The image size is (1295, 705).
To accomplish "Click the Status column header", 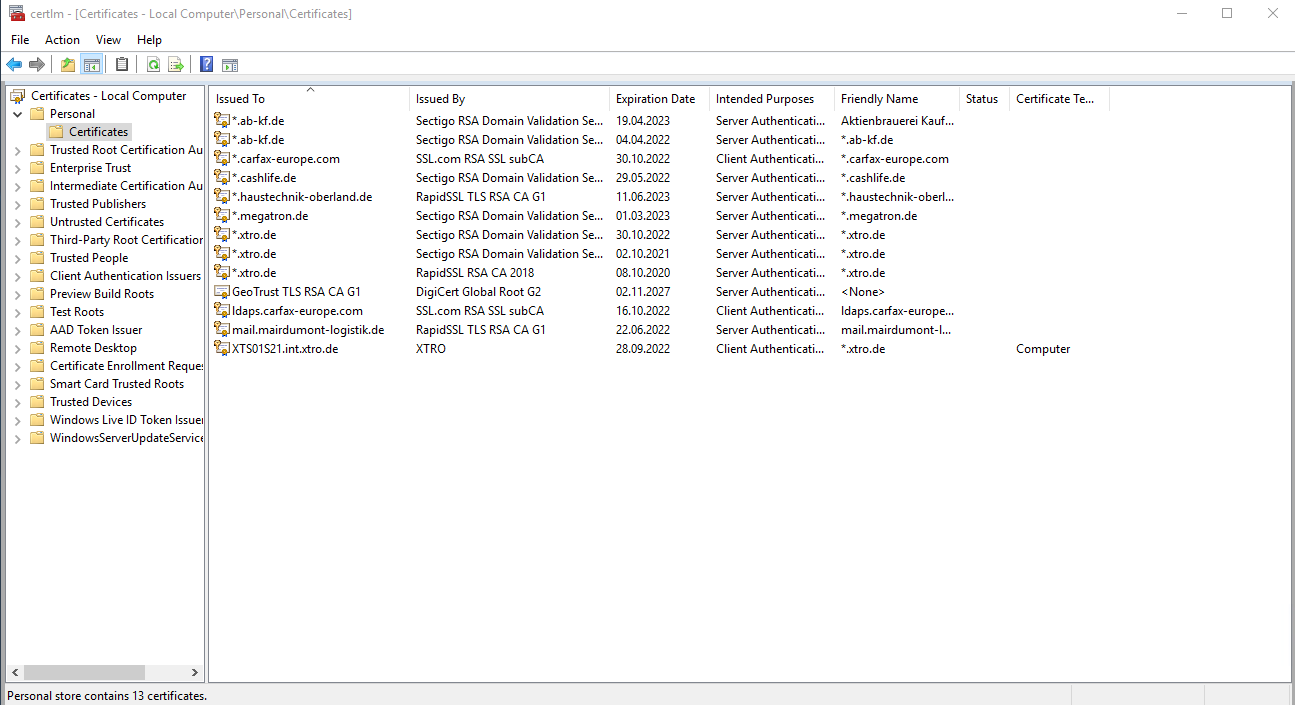I will (985, 99).
